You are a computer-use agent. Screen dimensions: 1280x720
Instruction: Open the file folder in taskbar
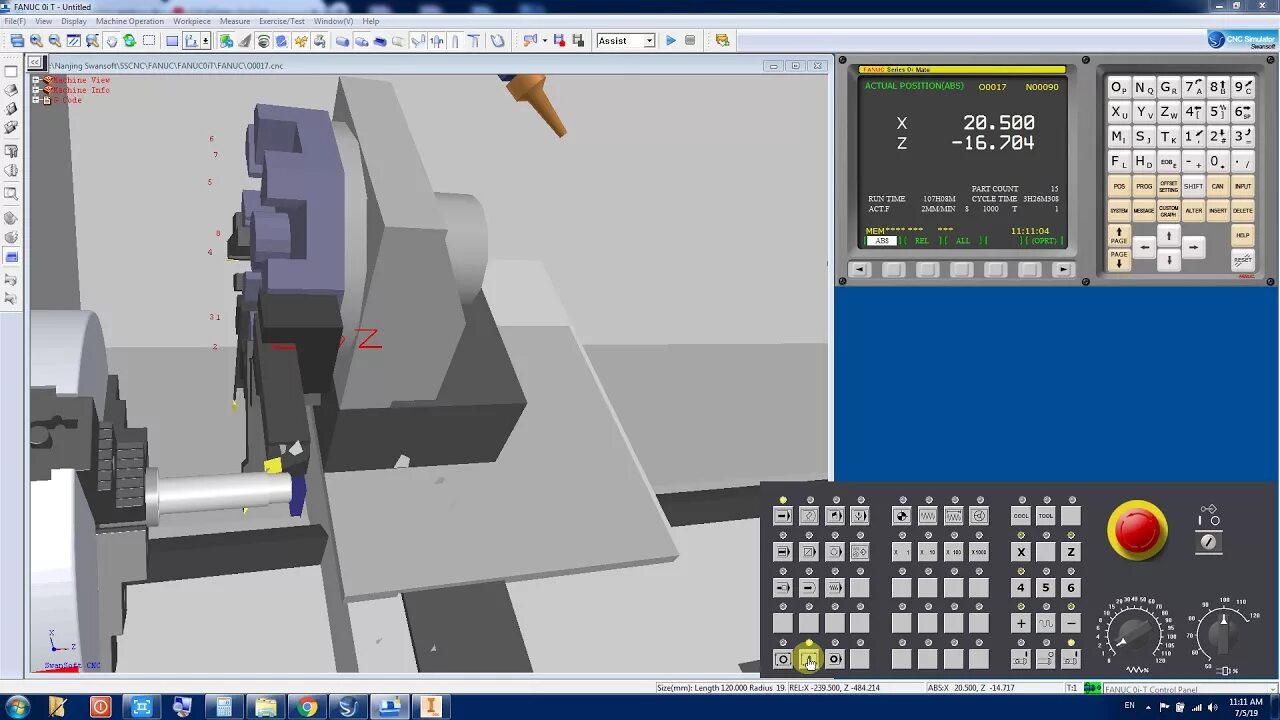point(266,707)
